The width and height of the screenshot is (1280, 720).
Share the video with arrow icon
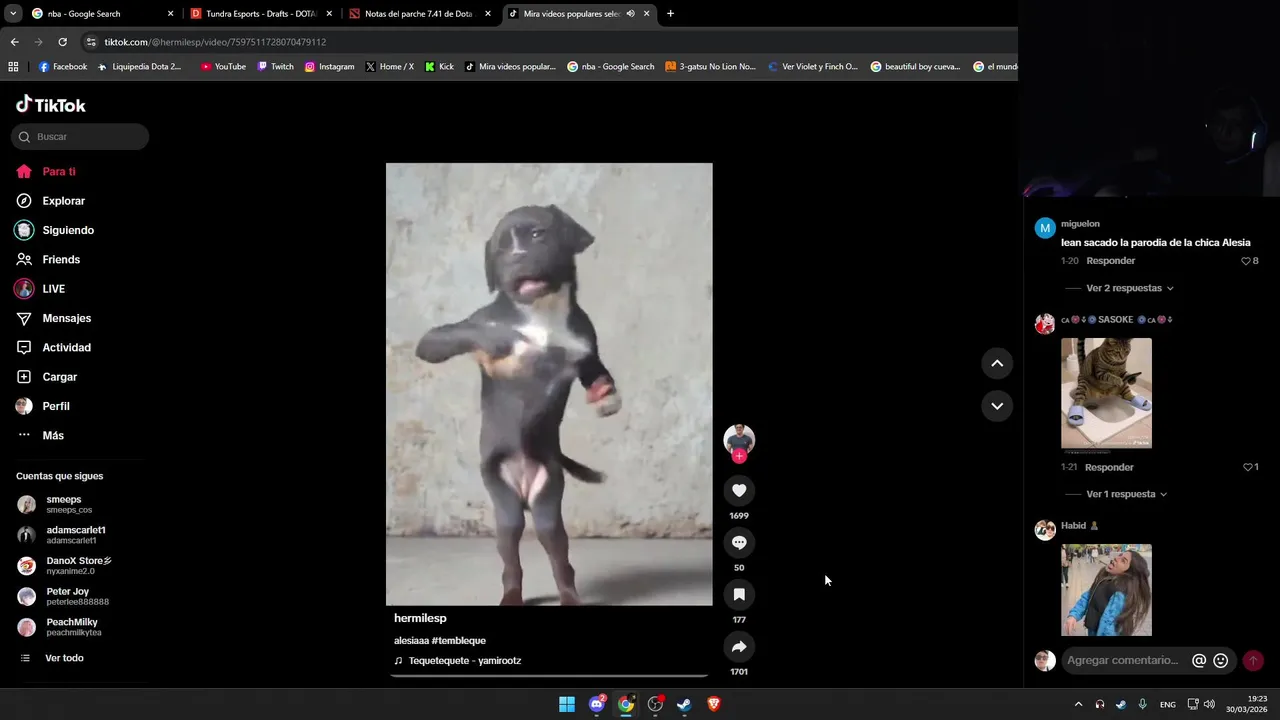pos(739,646)
